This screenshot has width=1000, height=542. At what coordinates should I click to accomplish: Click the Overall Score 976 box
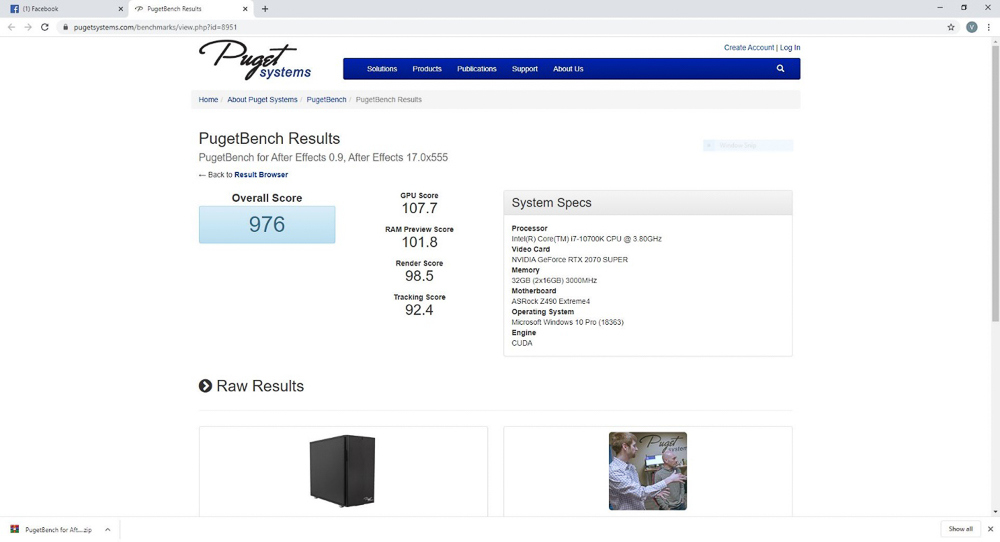point(267,224)
